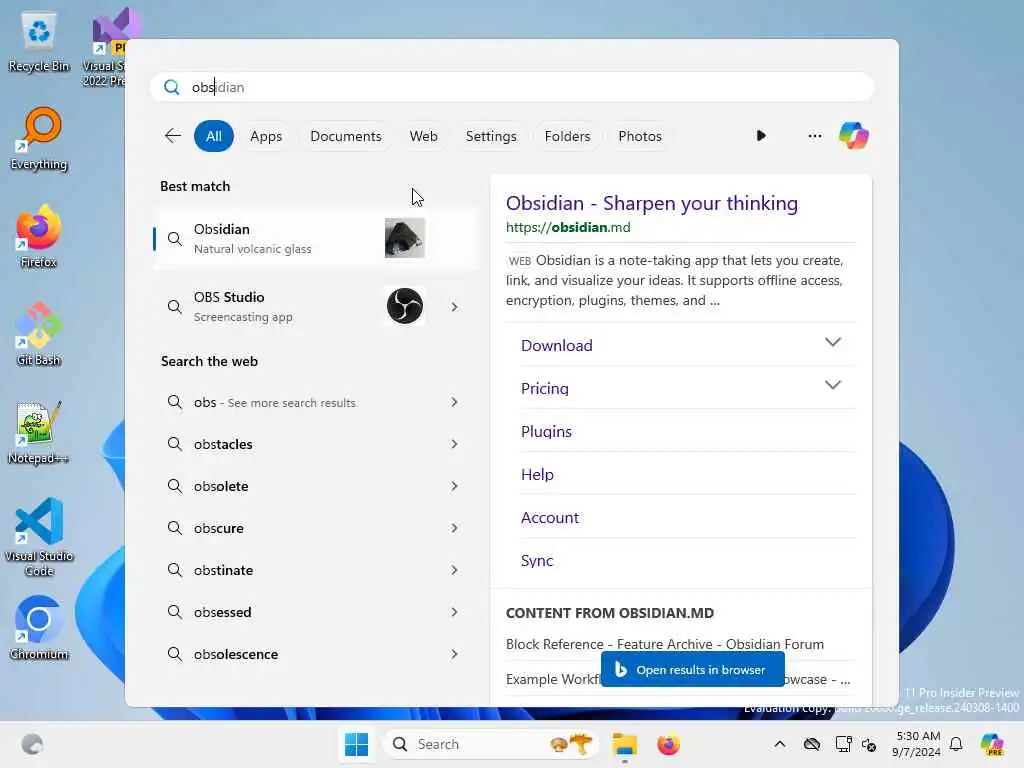Switch to the Photos filter tab
This screenshot has height=768, width=1024.
[640, 136]
